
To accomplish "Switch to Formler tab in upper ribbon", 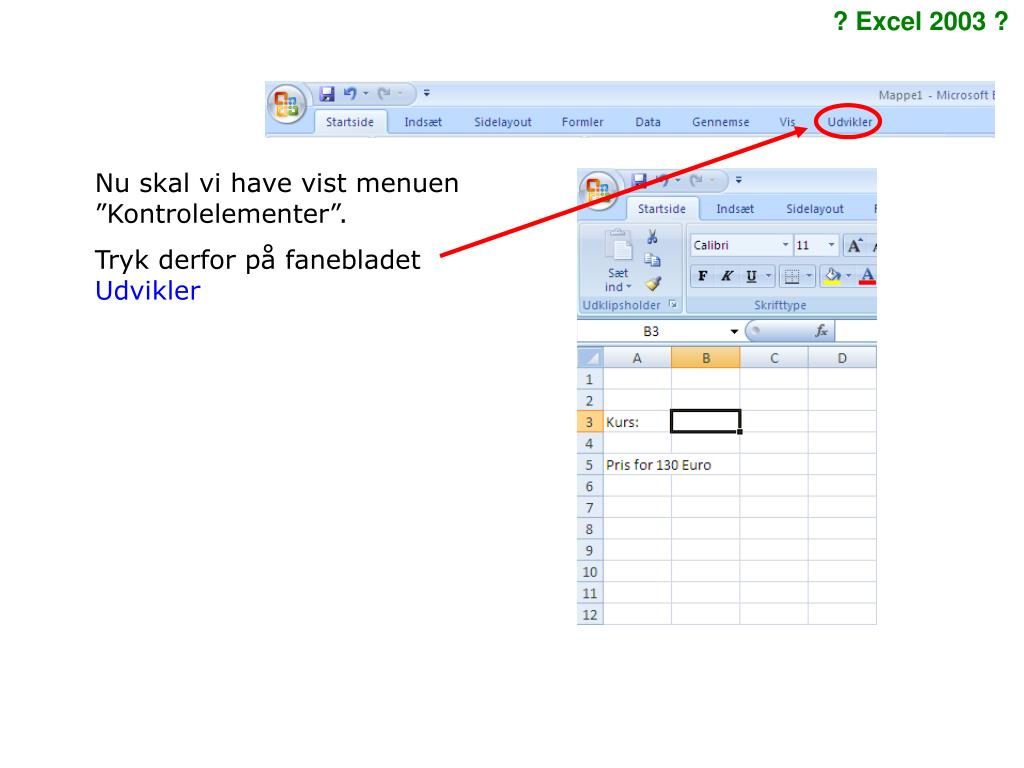I will (582, 122).
